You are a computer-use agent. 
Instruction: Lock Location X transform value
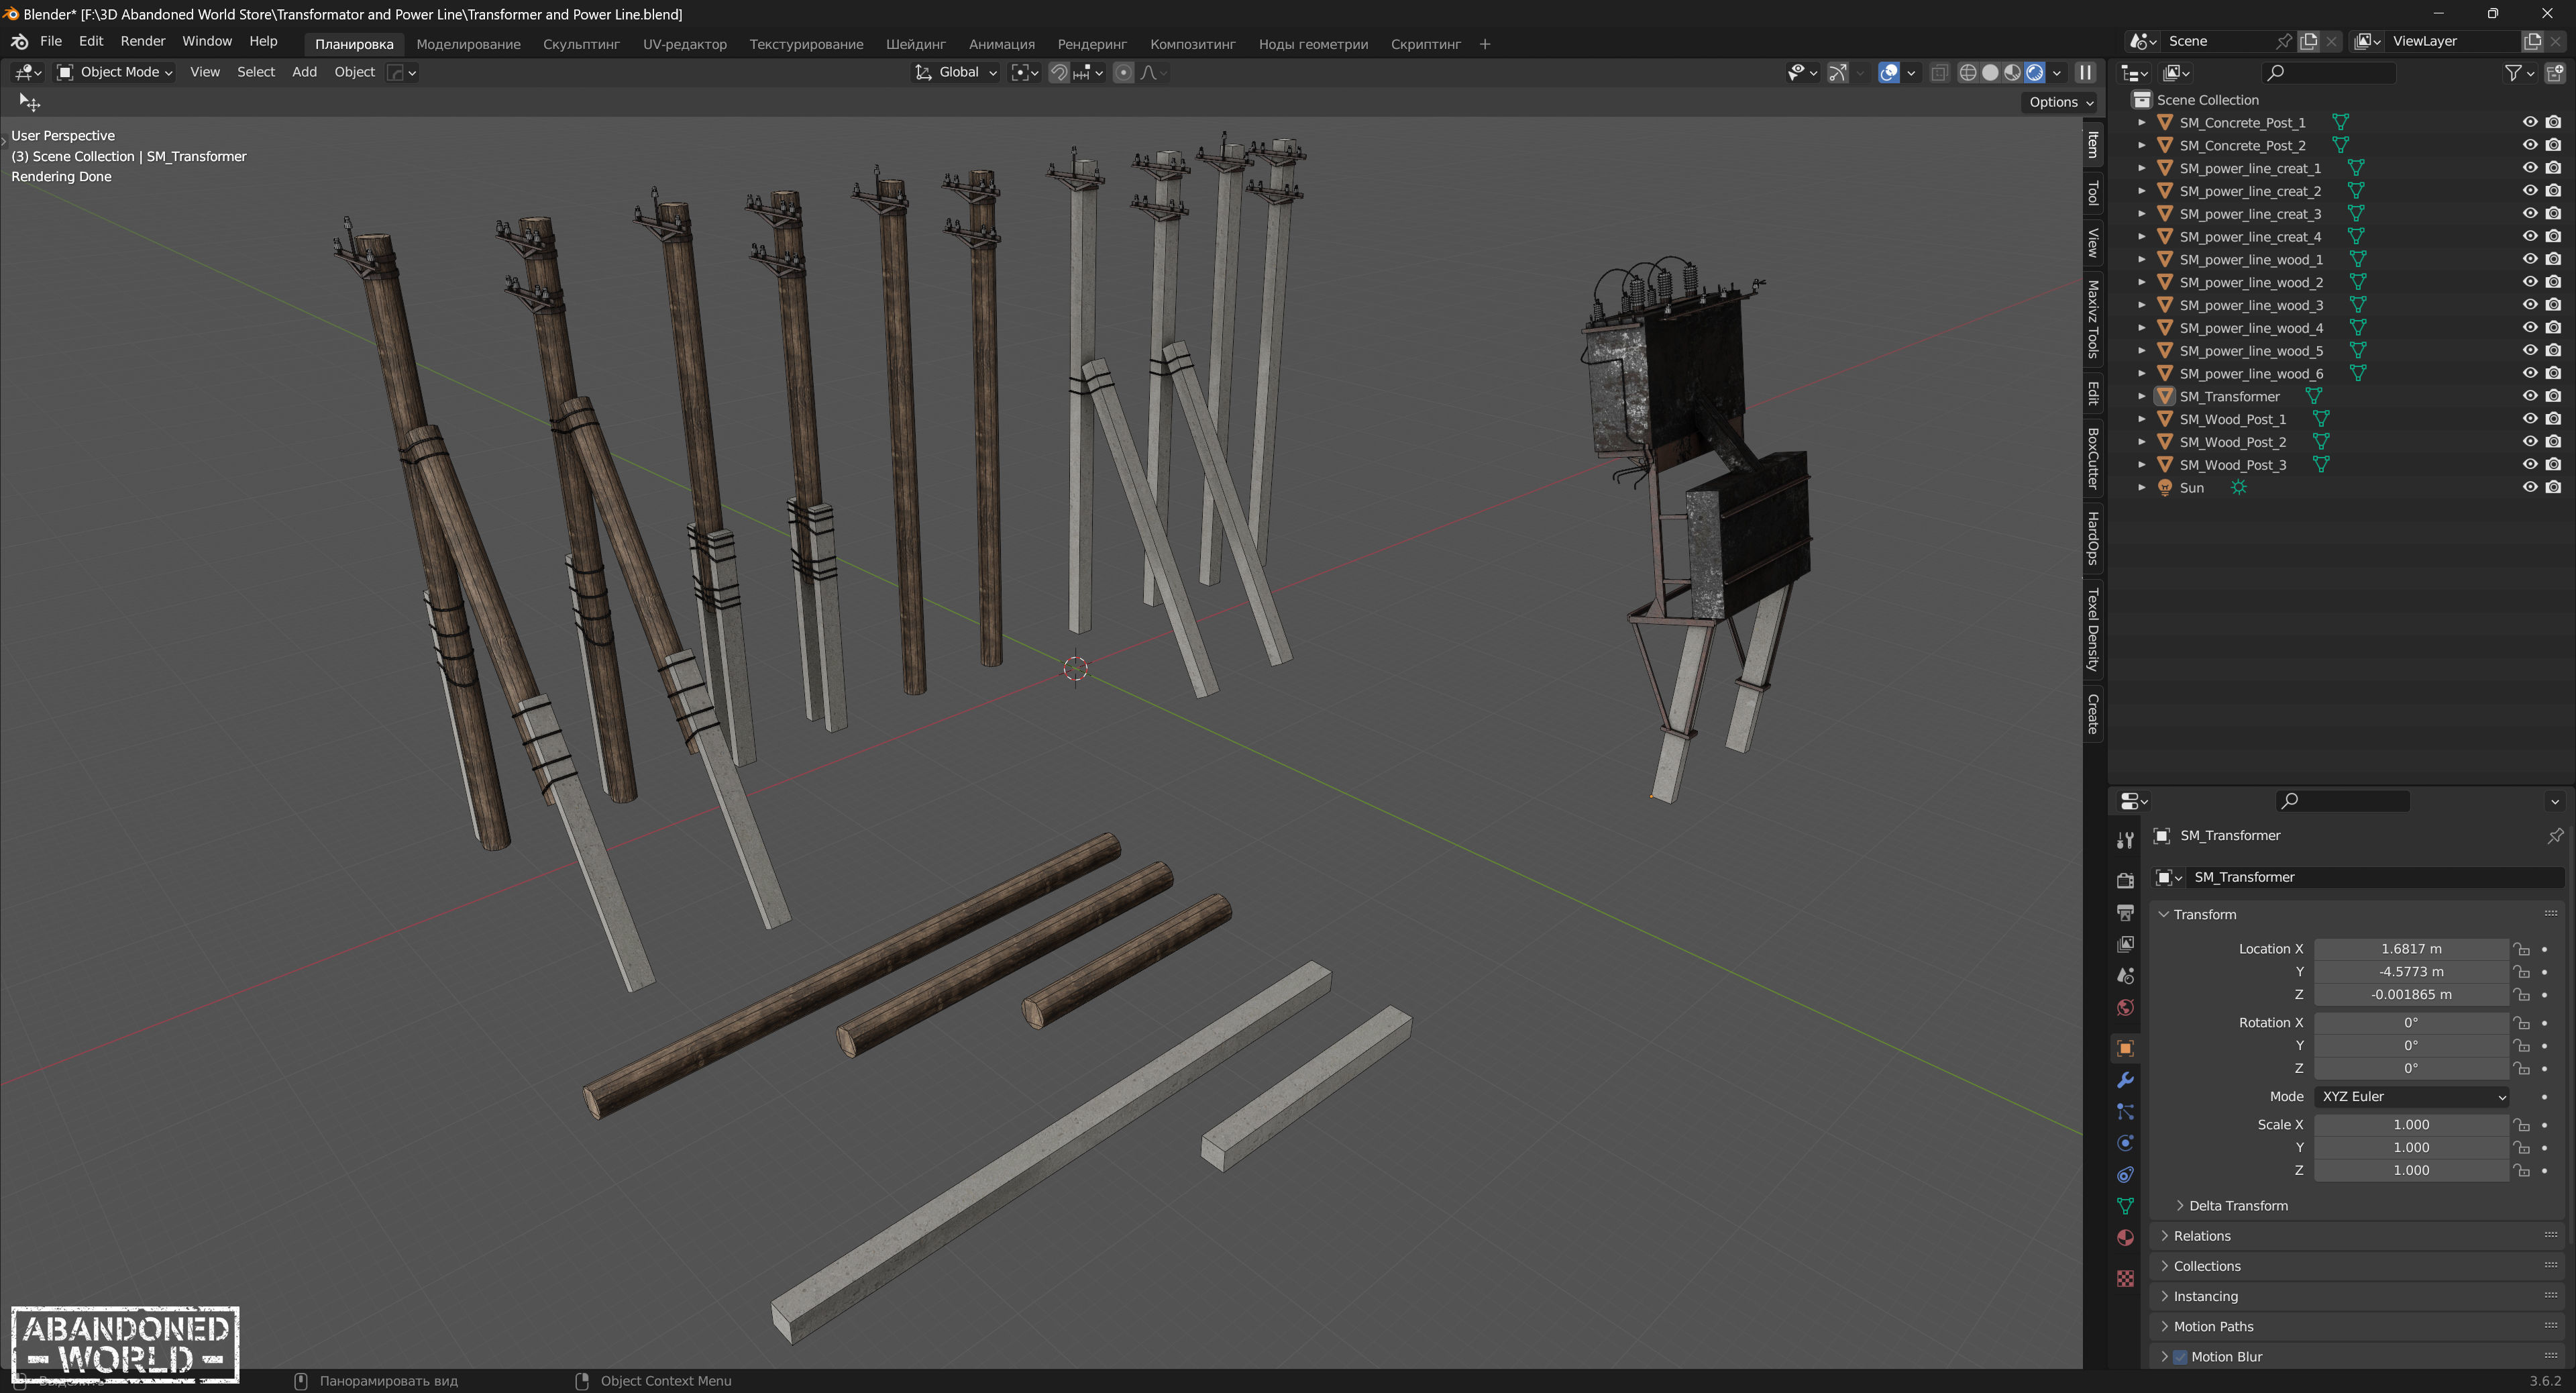(2522, 949)
